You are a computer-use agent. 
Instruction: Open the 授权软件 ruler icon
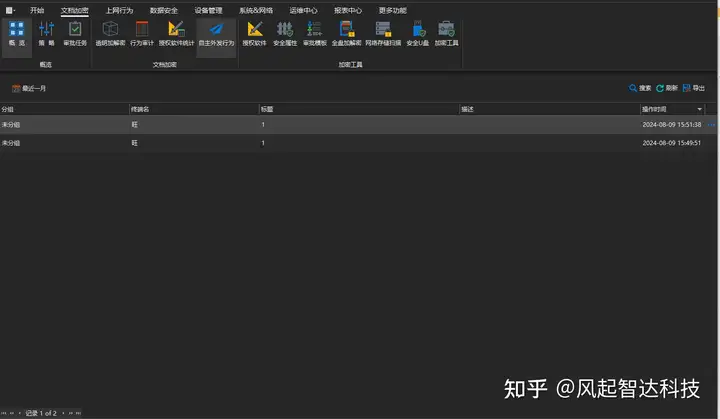coord(254,34)
